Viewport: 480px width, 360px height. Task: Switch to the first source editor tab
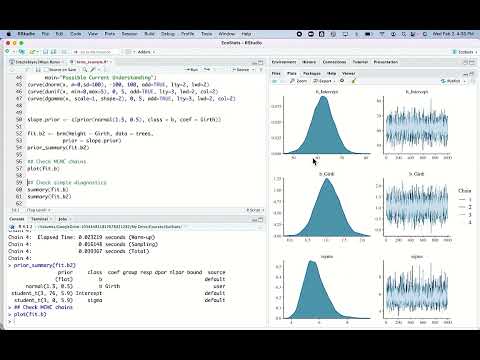36,62
